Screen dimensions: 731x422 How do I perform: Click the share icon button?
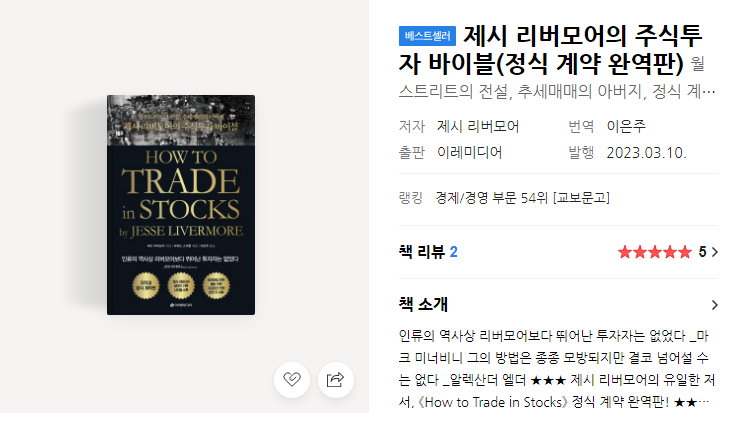[336, 380]
